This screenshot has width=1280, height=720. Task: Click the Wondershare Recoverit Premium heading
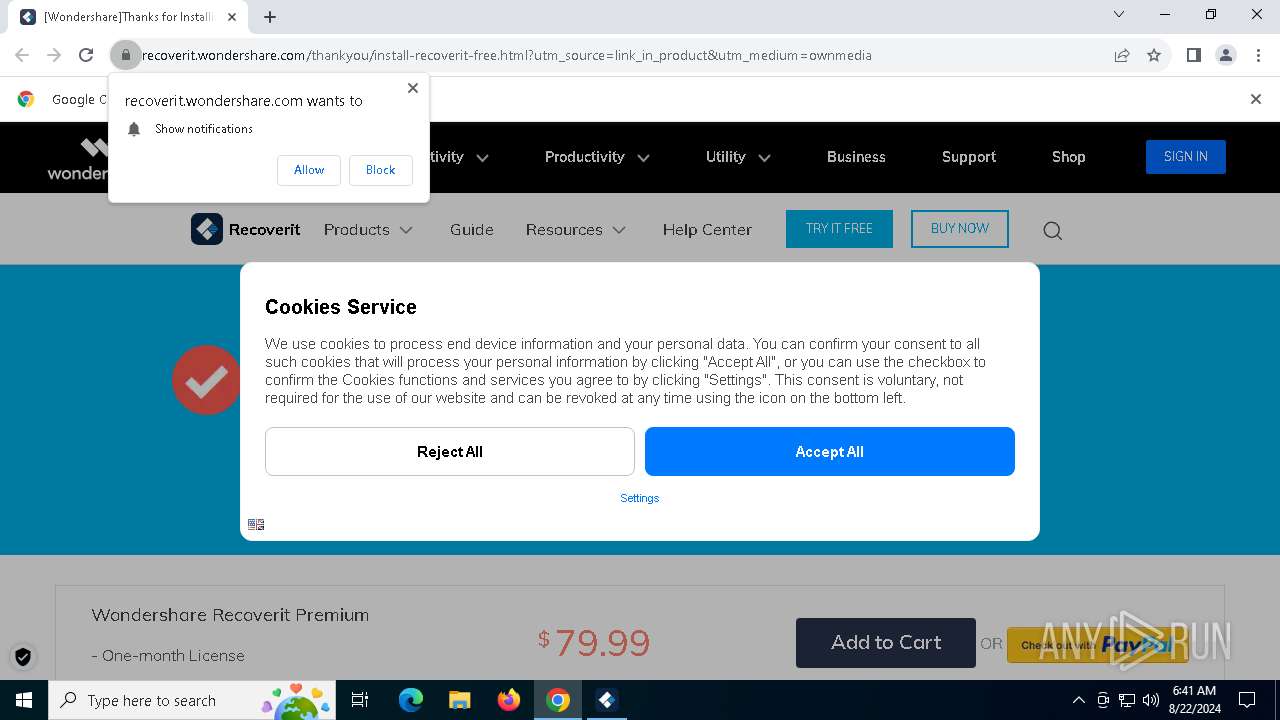pyautogui.click(x=230, y=615)
